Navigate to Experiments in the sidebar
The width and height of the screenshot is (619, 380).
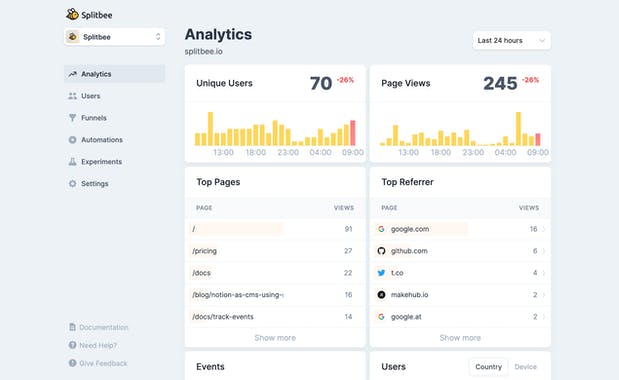coord(114,161)
